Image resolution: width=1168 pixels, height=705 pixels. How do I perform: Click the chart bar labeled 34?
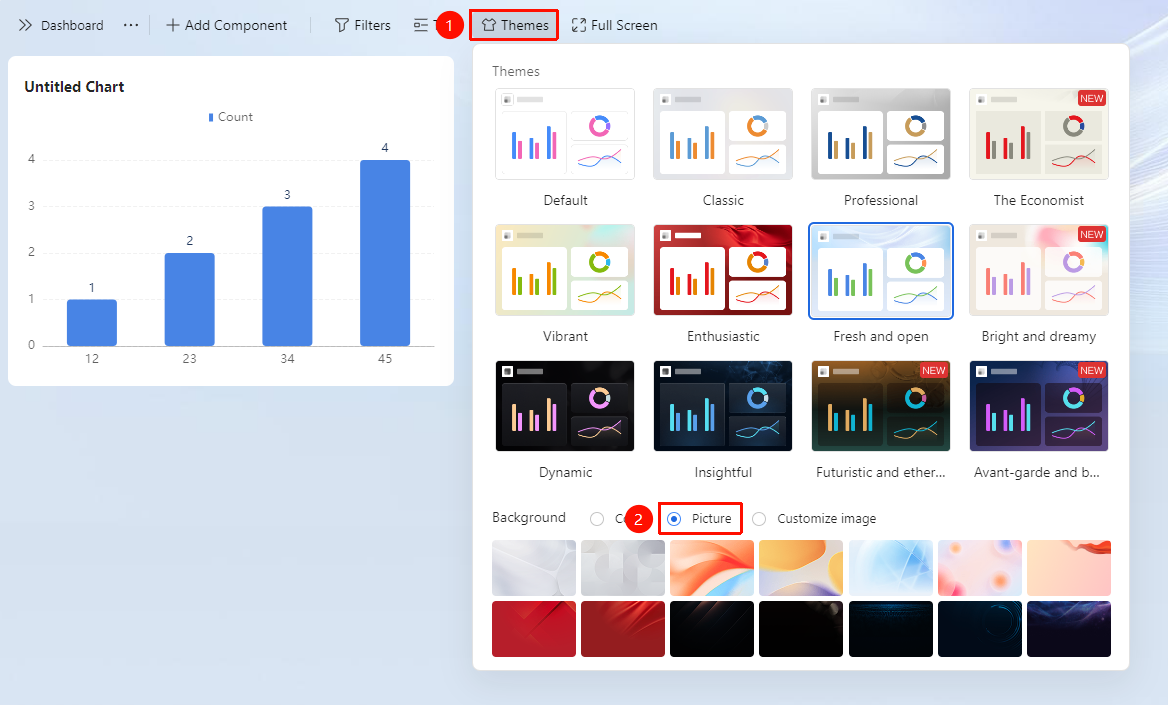[287, 276]
